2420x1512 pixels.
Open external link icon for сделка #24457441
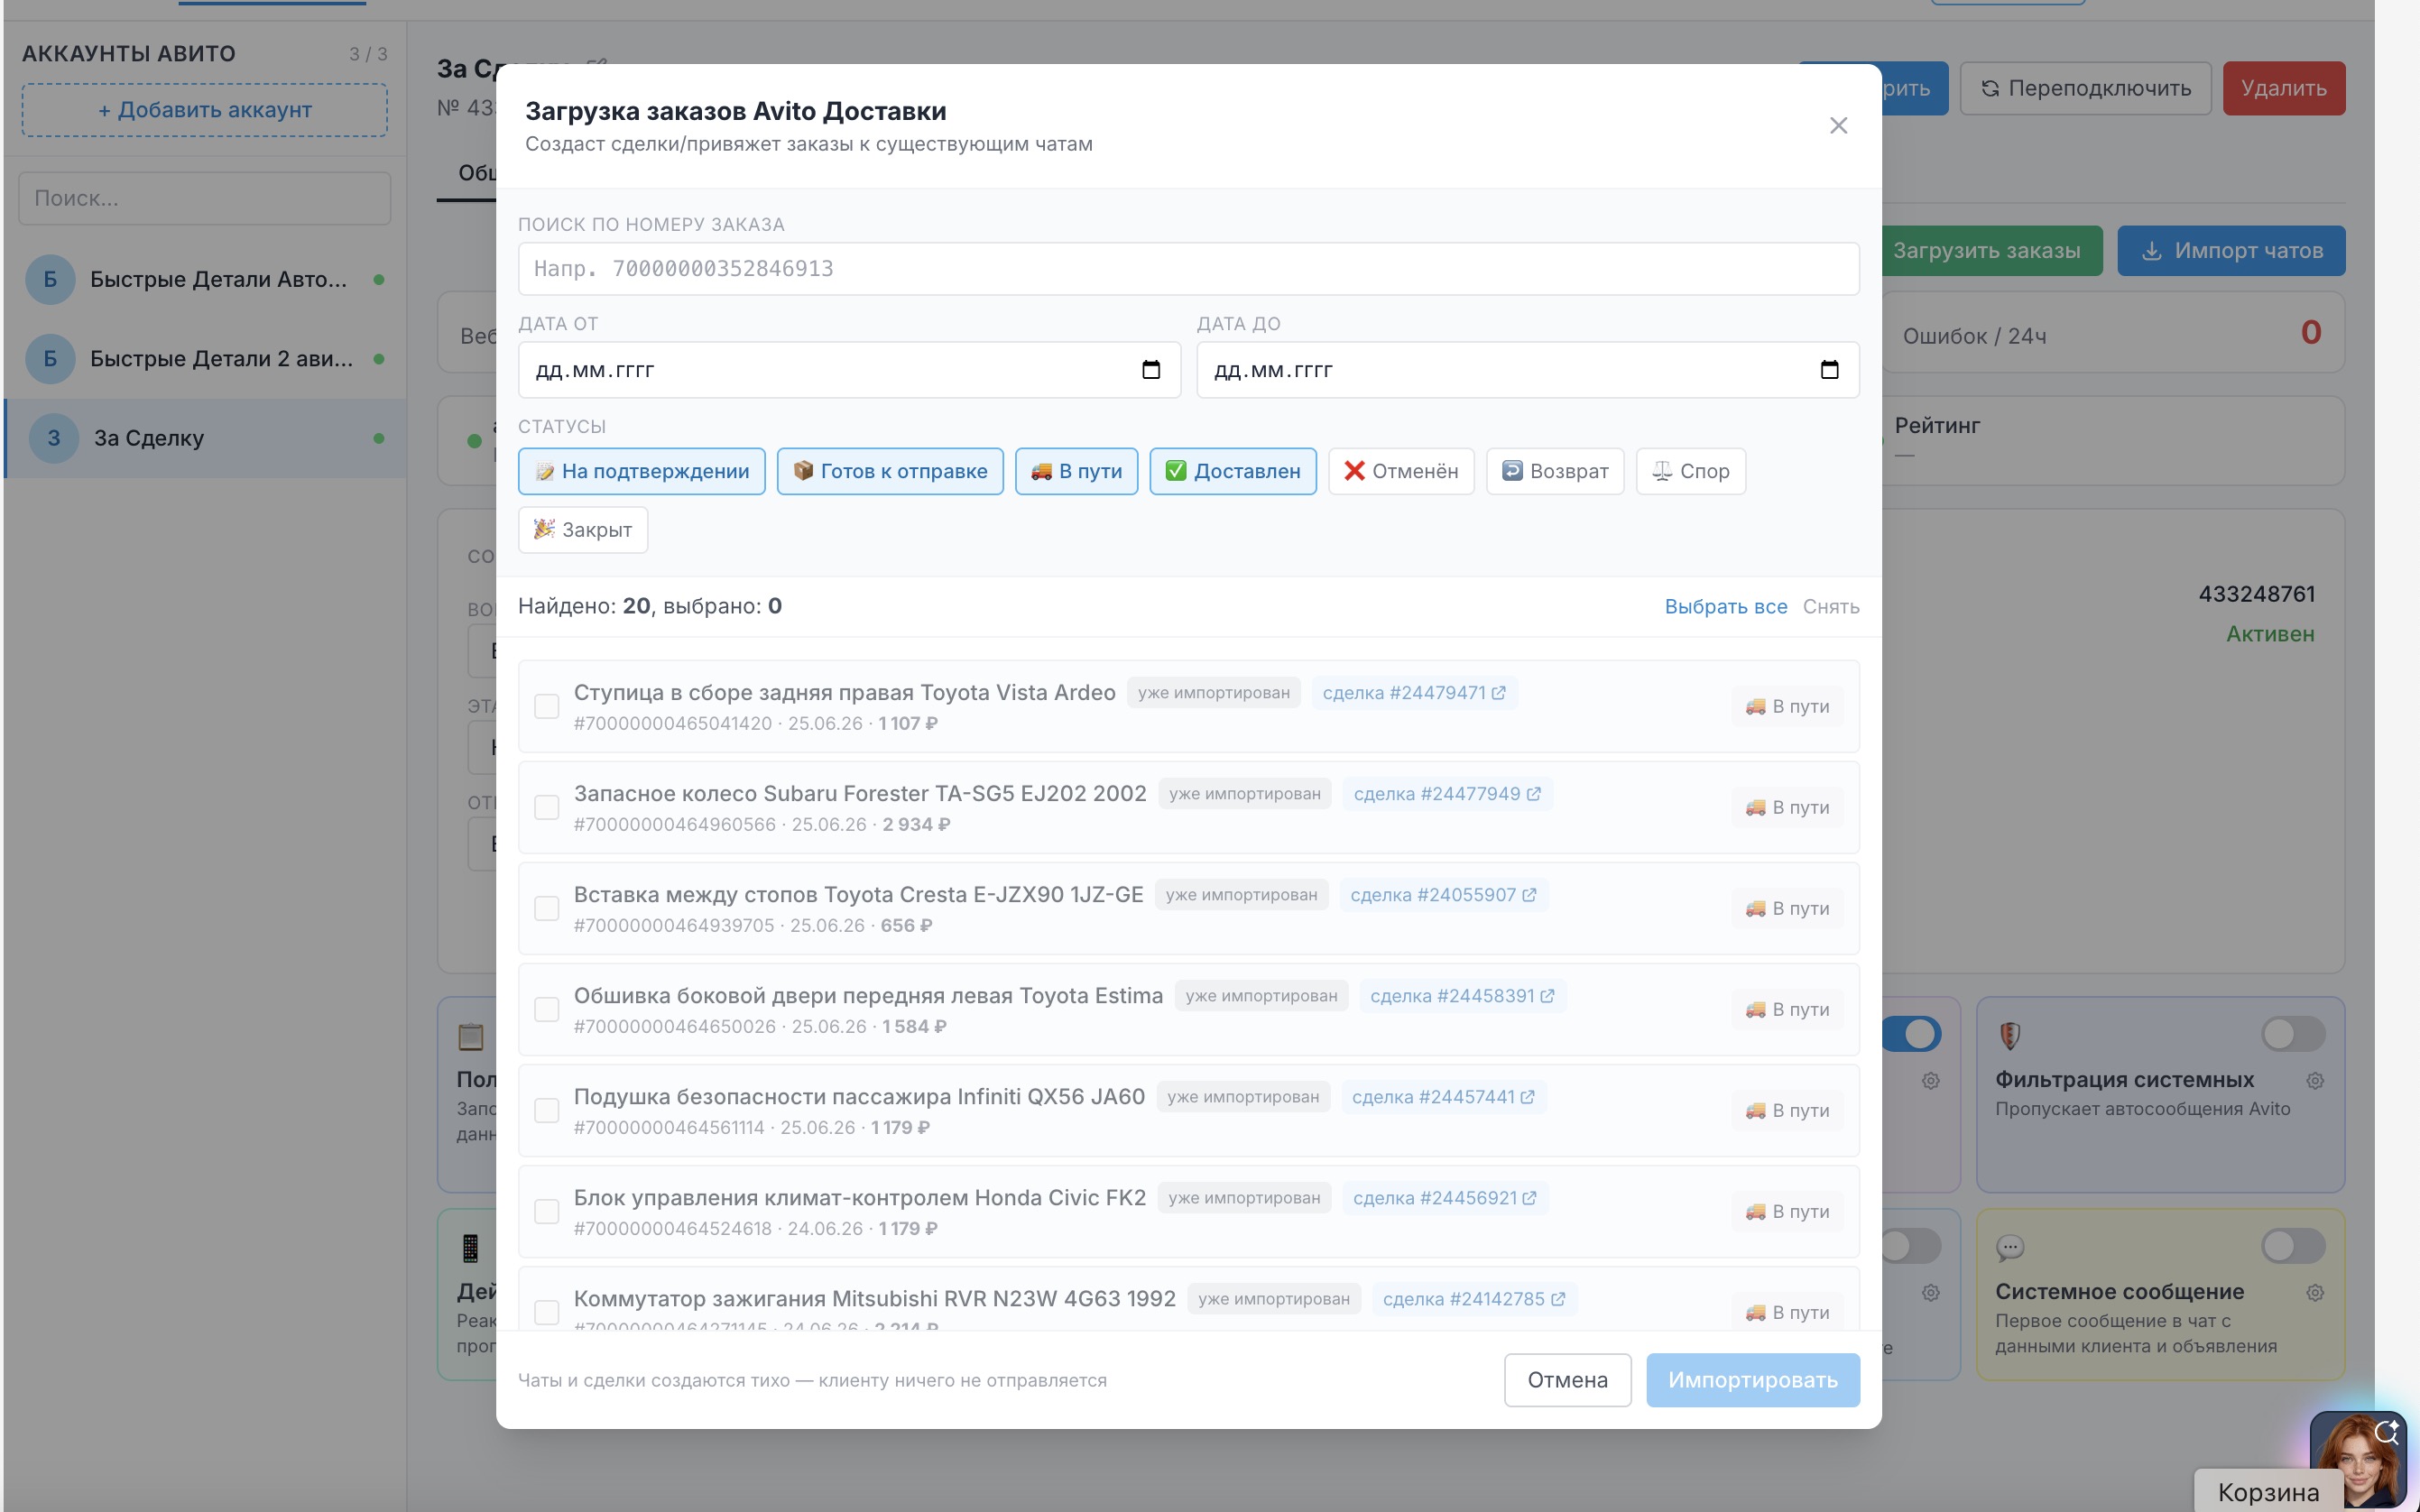point(1527,1097)
